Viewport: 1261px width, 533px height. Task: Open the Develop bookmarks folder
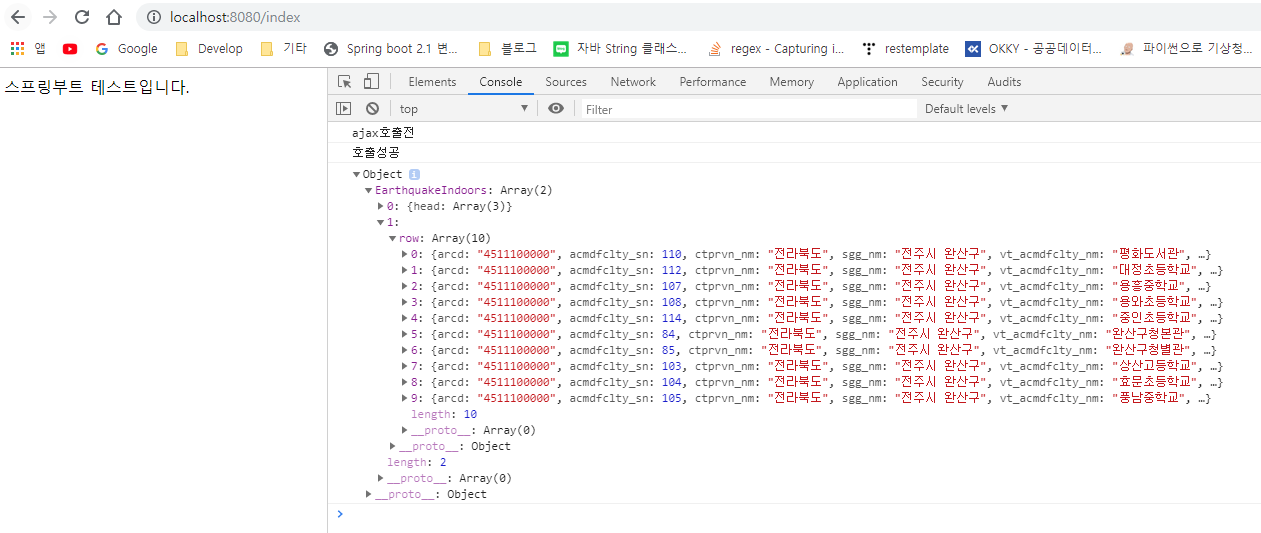[209, 48]
